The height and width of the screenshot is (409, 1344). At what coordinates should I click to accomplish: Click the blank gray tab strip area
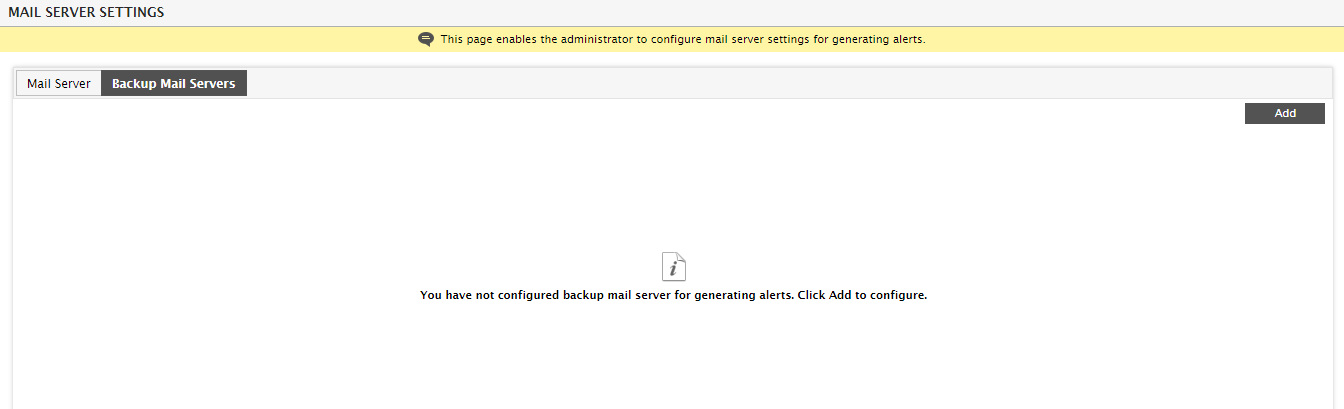coord(788,84)
